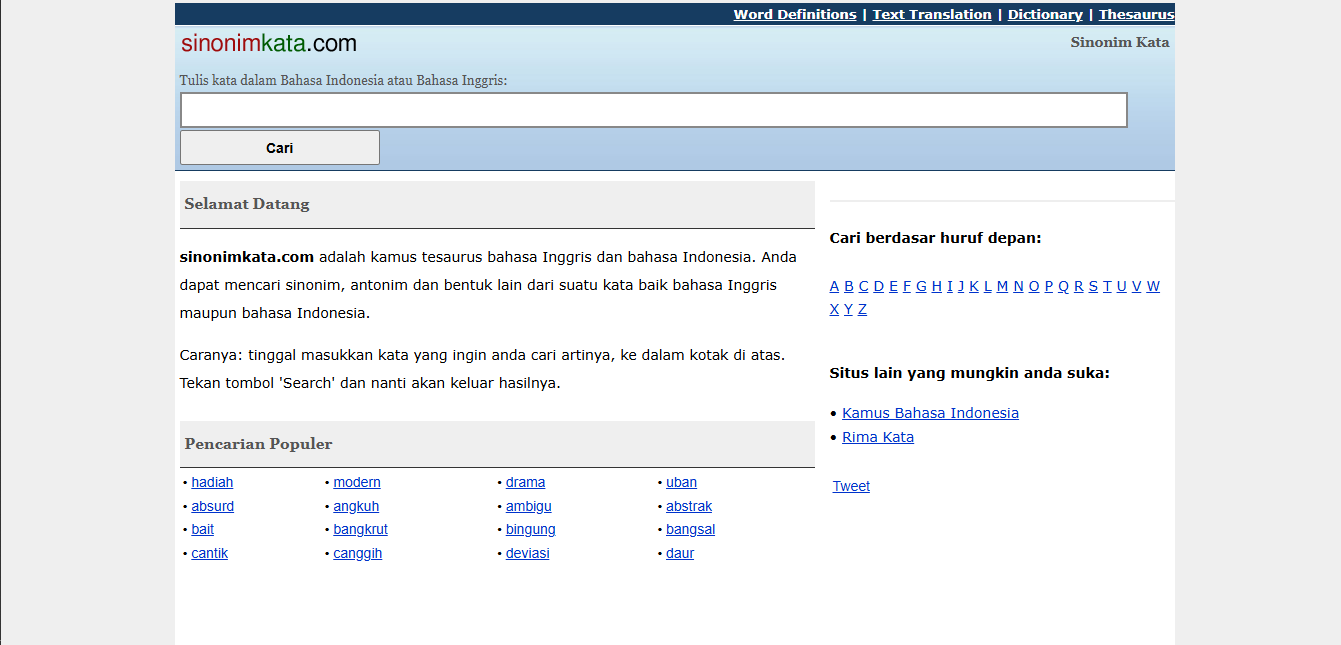
Task: Go to the Dictionary page
Action: click(x=1045, y=14)
